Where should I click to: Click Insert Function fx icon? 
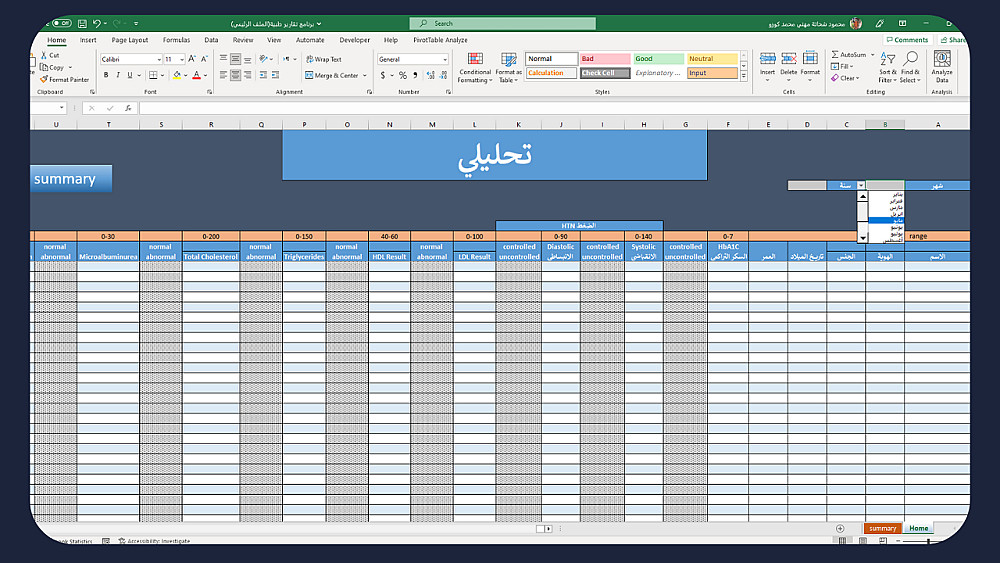click(x=128, y=108)
